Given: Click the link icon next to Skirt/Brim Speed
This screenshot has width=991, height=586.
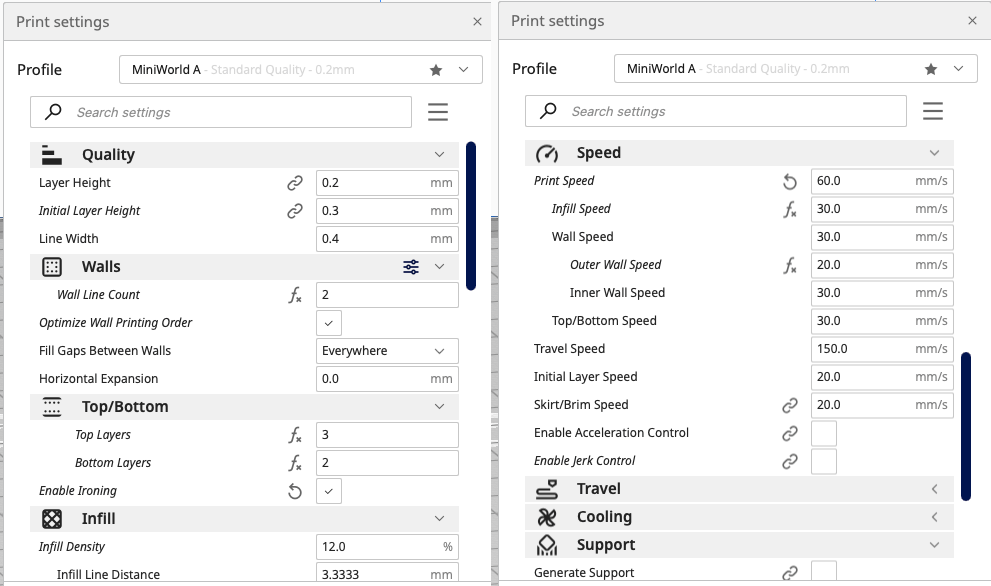Looking at the screenshot, I should pos(789,405).
